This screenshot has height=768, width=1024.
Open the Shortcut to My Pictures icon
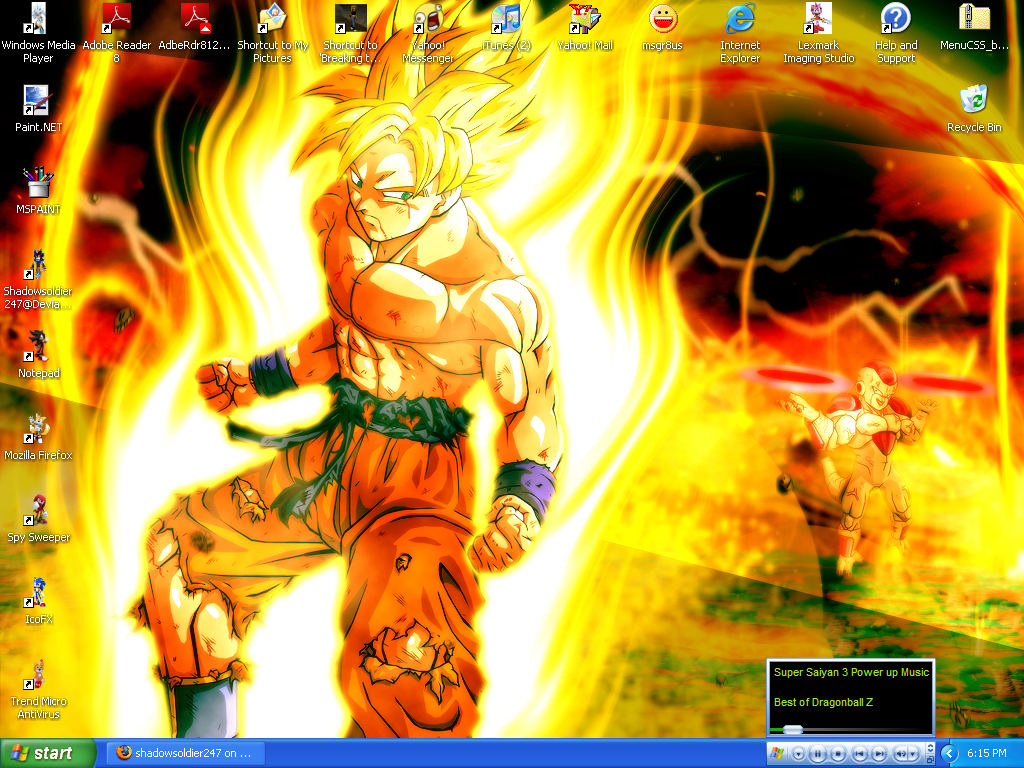(x=272, y=33)
